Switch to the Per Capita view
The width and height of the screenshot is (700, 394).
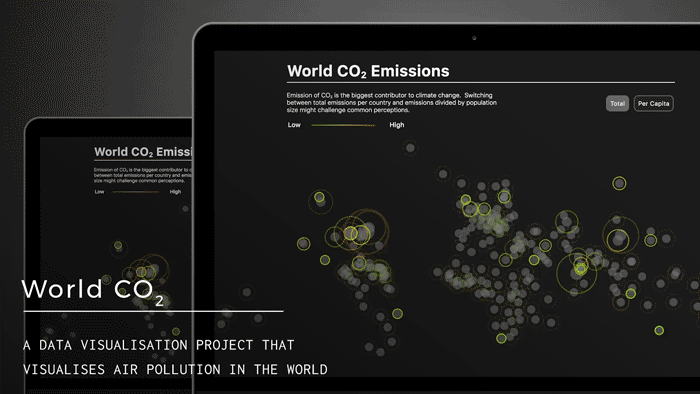(654, 104)
